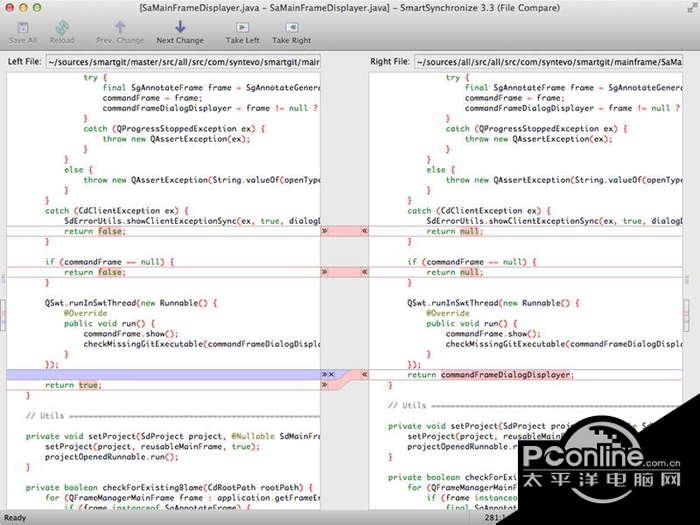Click the 281:1 cursor position in status bar
Viewport: 700px width, 525px height.
pos(495,518)
